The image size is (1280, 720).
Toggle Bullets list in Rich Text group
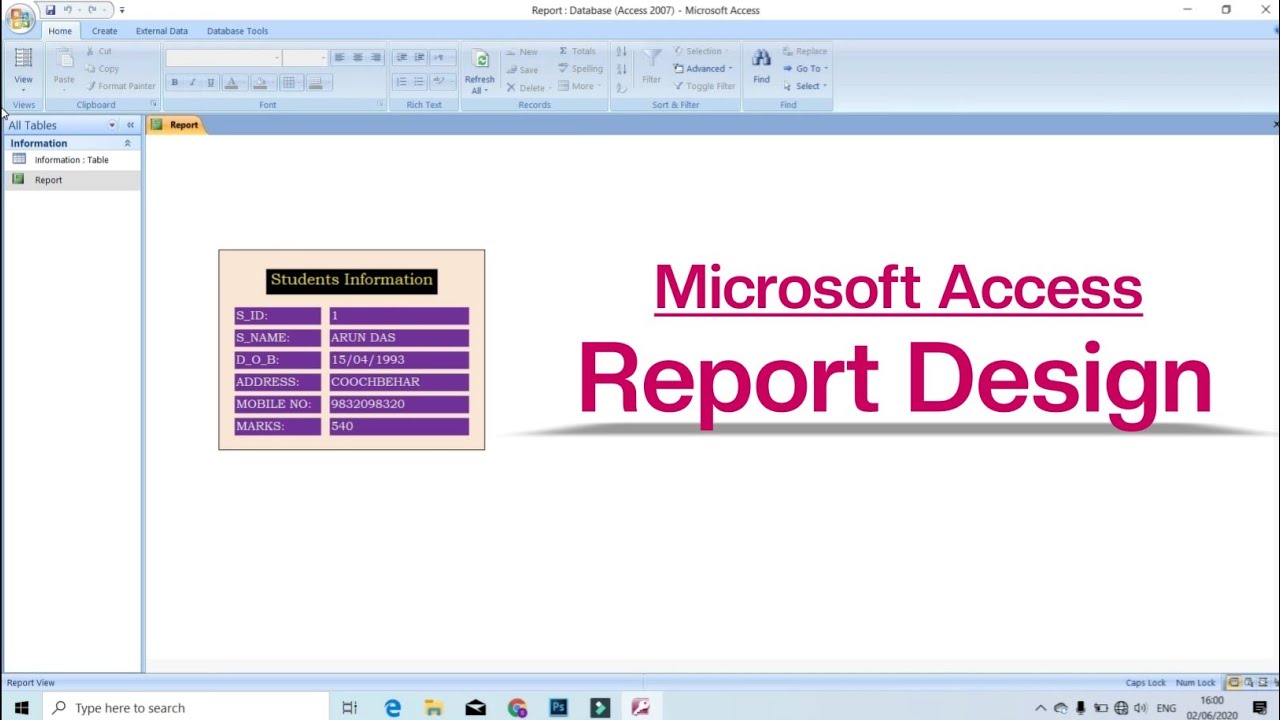click(x=419, y=82)
